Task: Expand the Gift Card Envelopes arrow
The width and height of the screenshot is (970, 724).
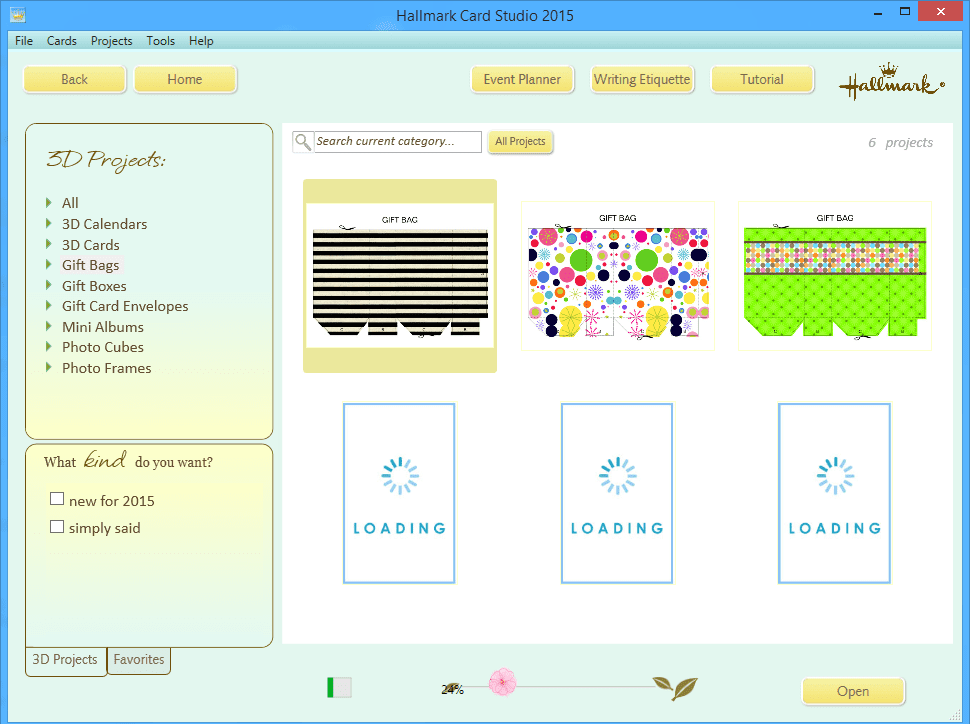Action: 49,305
